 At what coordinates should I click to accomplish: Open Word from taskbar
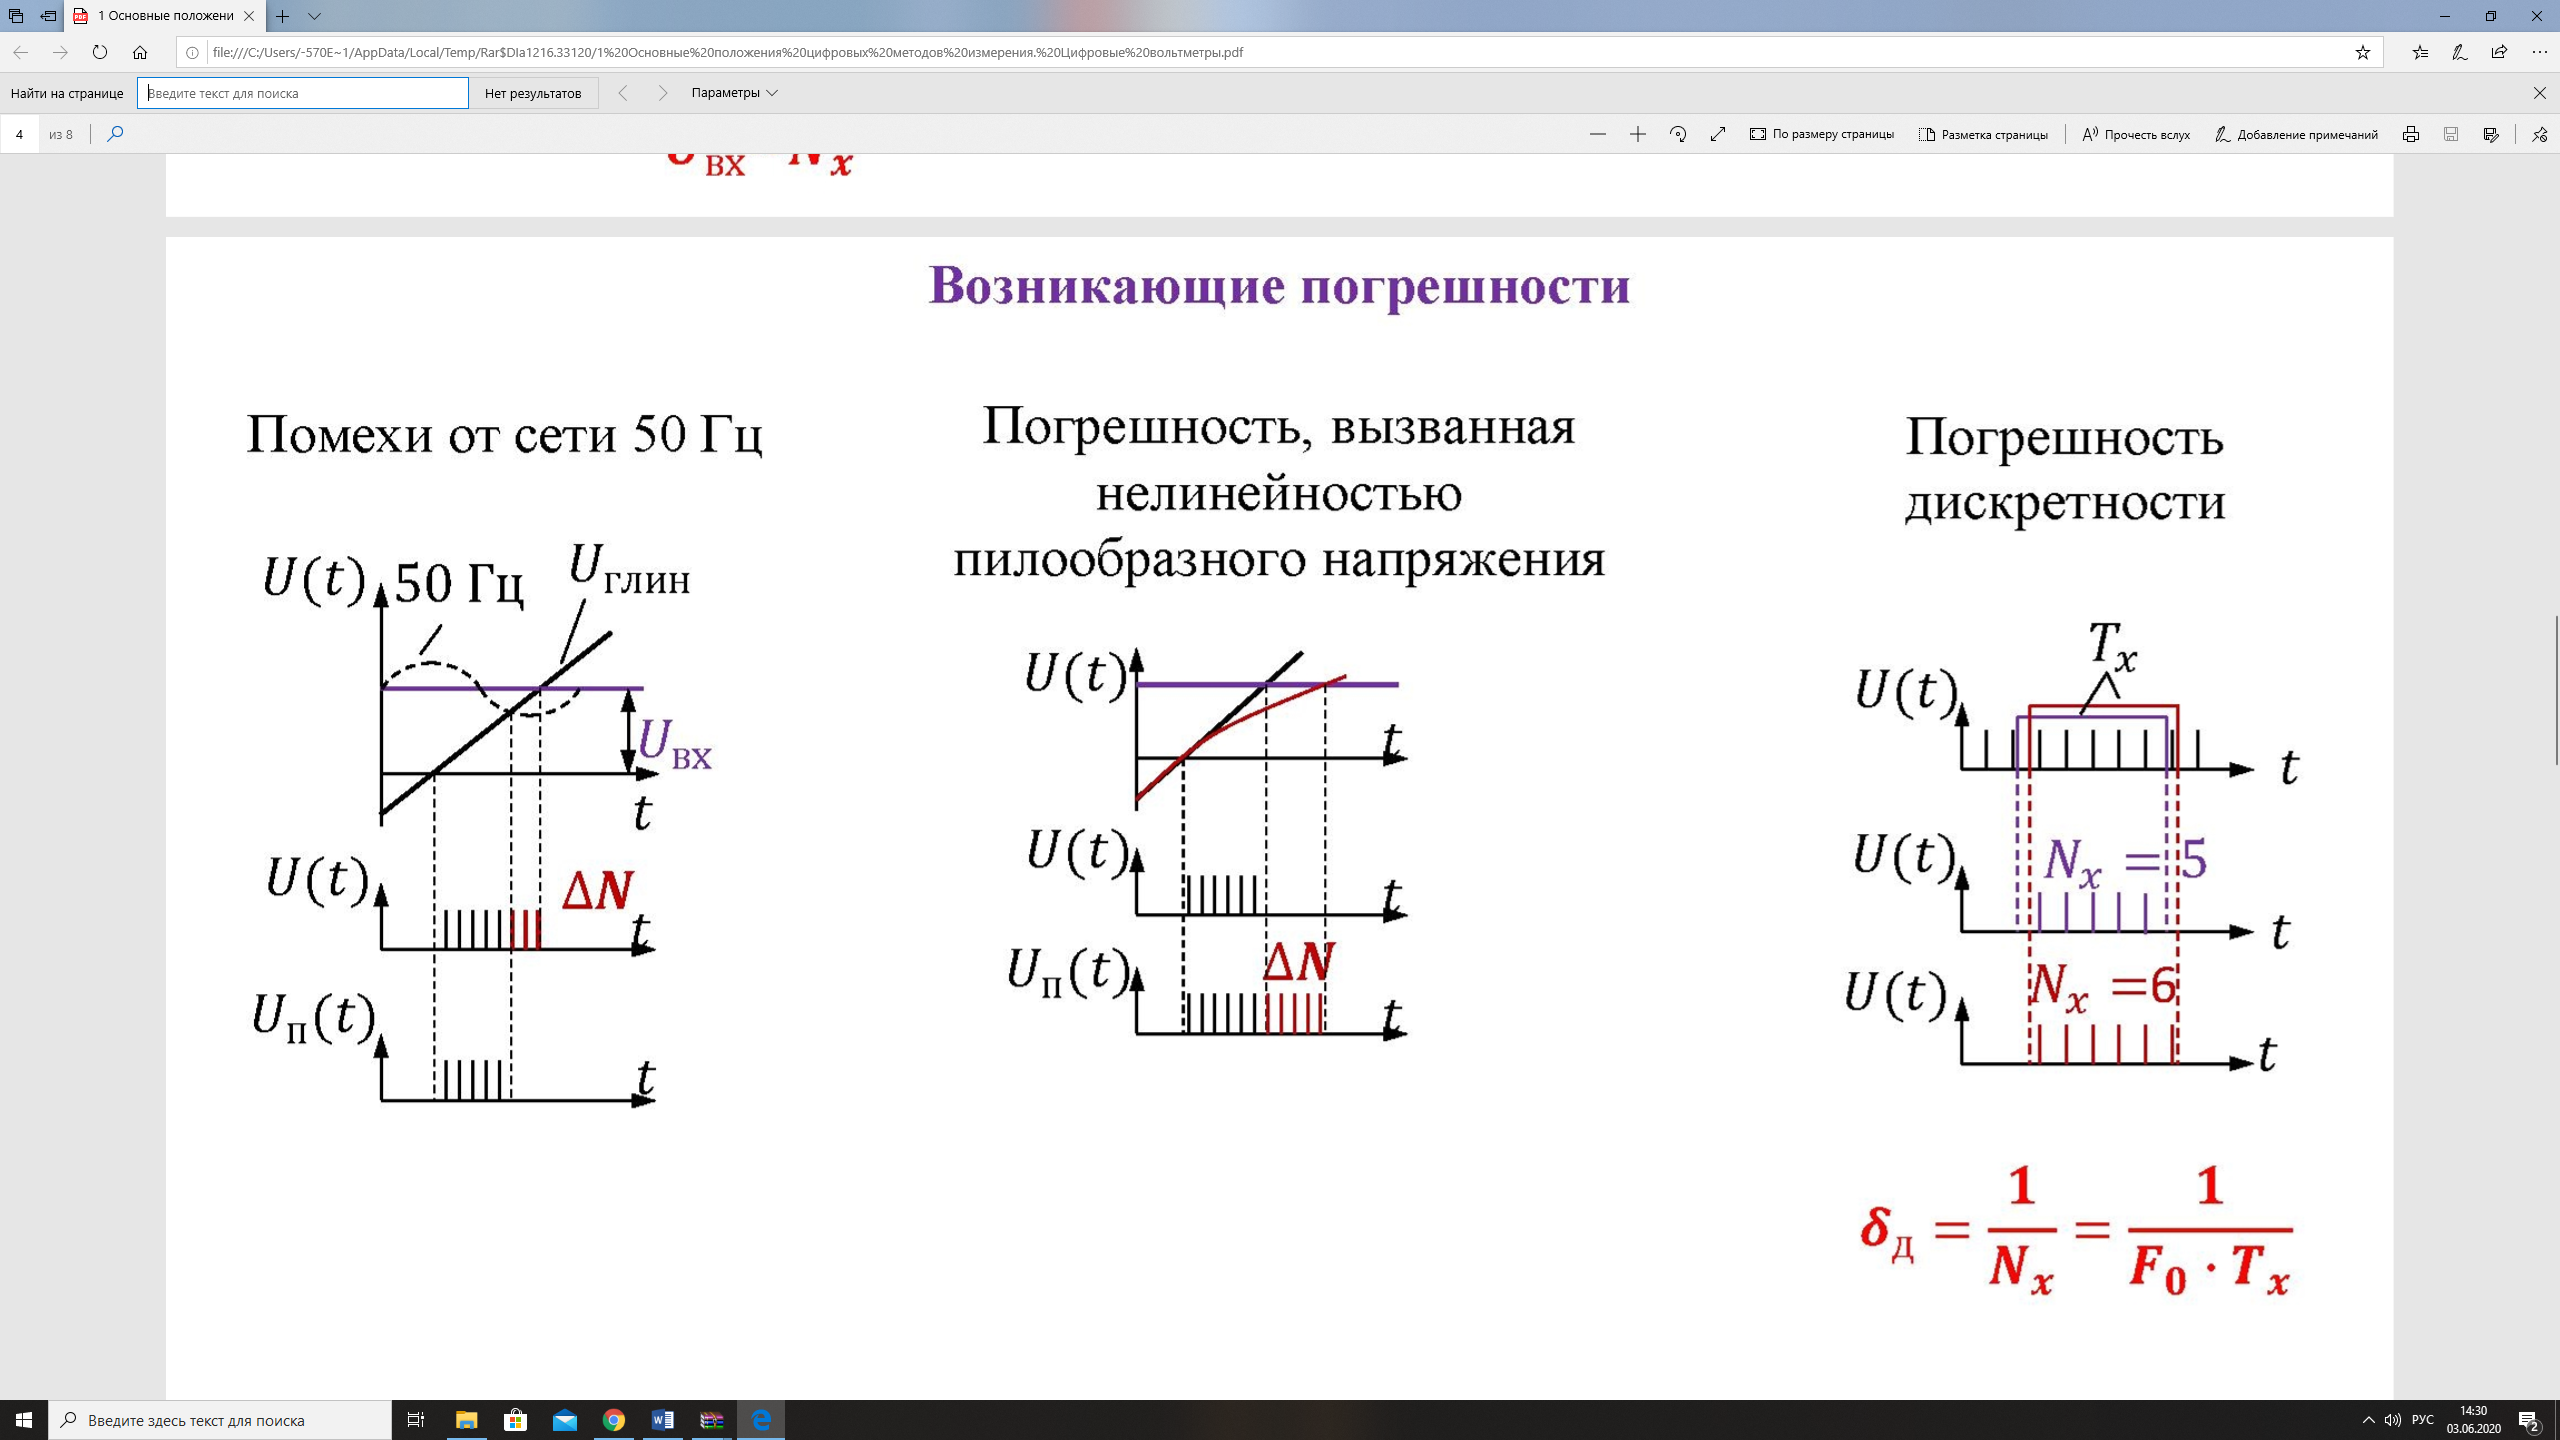pyautogui.click(x=662, y=1420)
